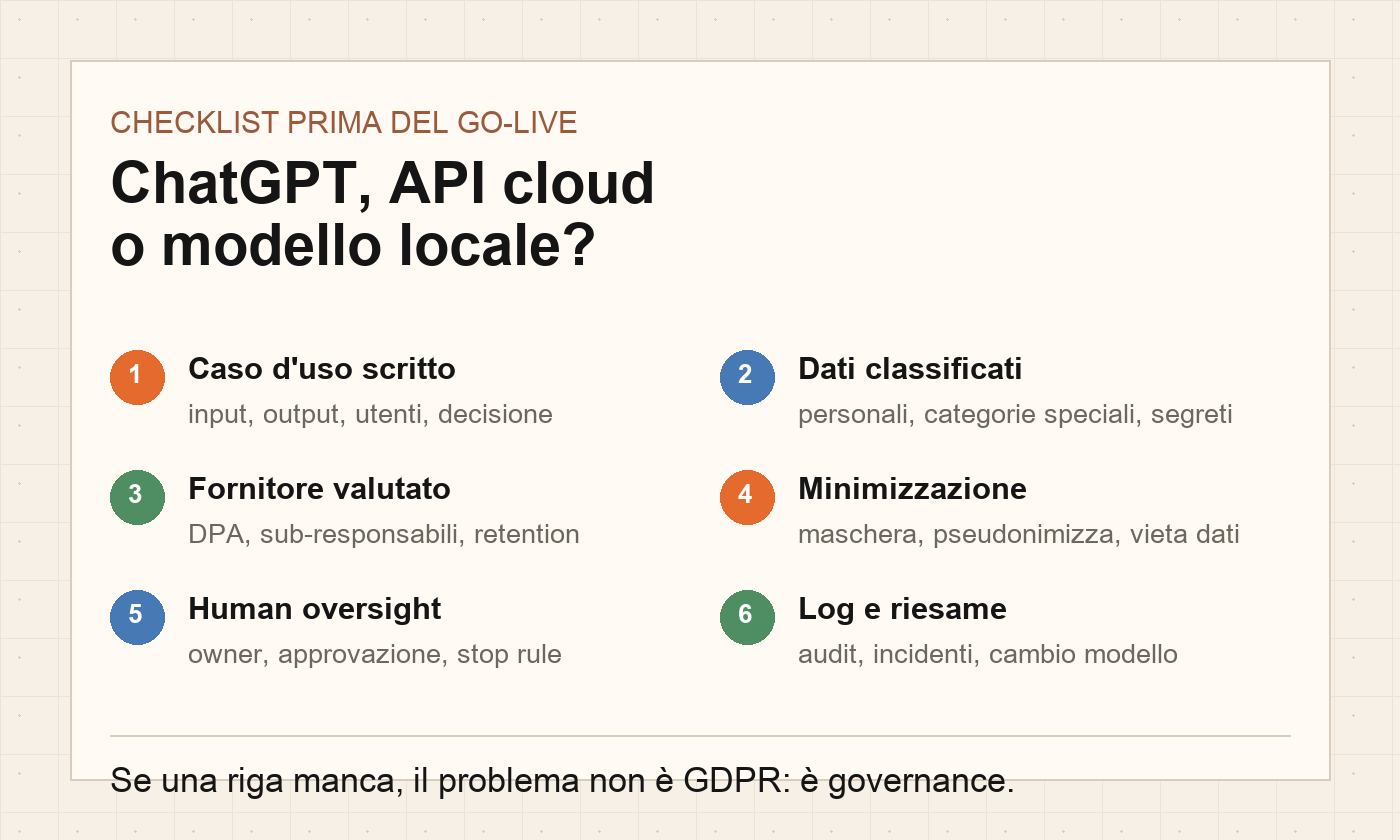1400x840 pixels.
Task: Click "DPA, sub-responsabili, retention" subtitle
Action: (x=384, y=534)
